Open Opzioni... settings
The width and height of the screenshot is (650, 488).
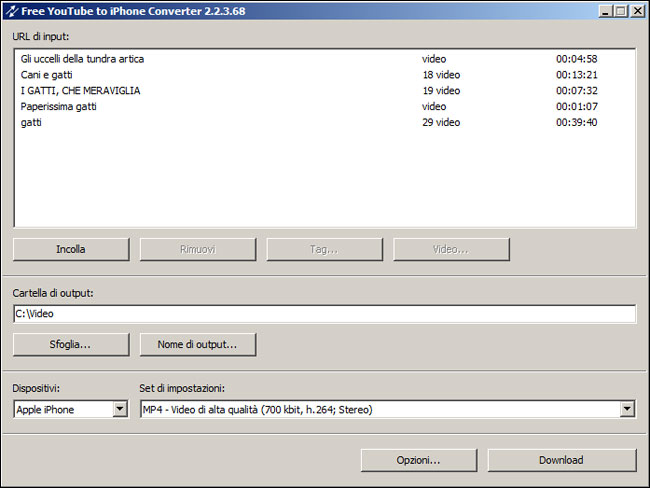tap(419, 460)
